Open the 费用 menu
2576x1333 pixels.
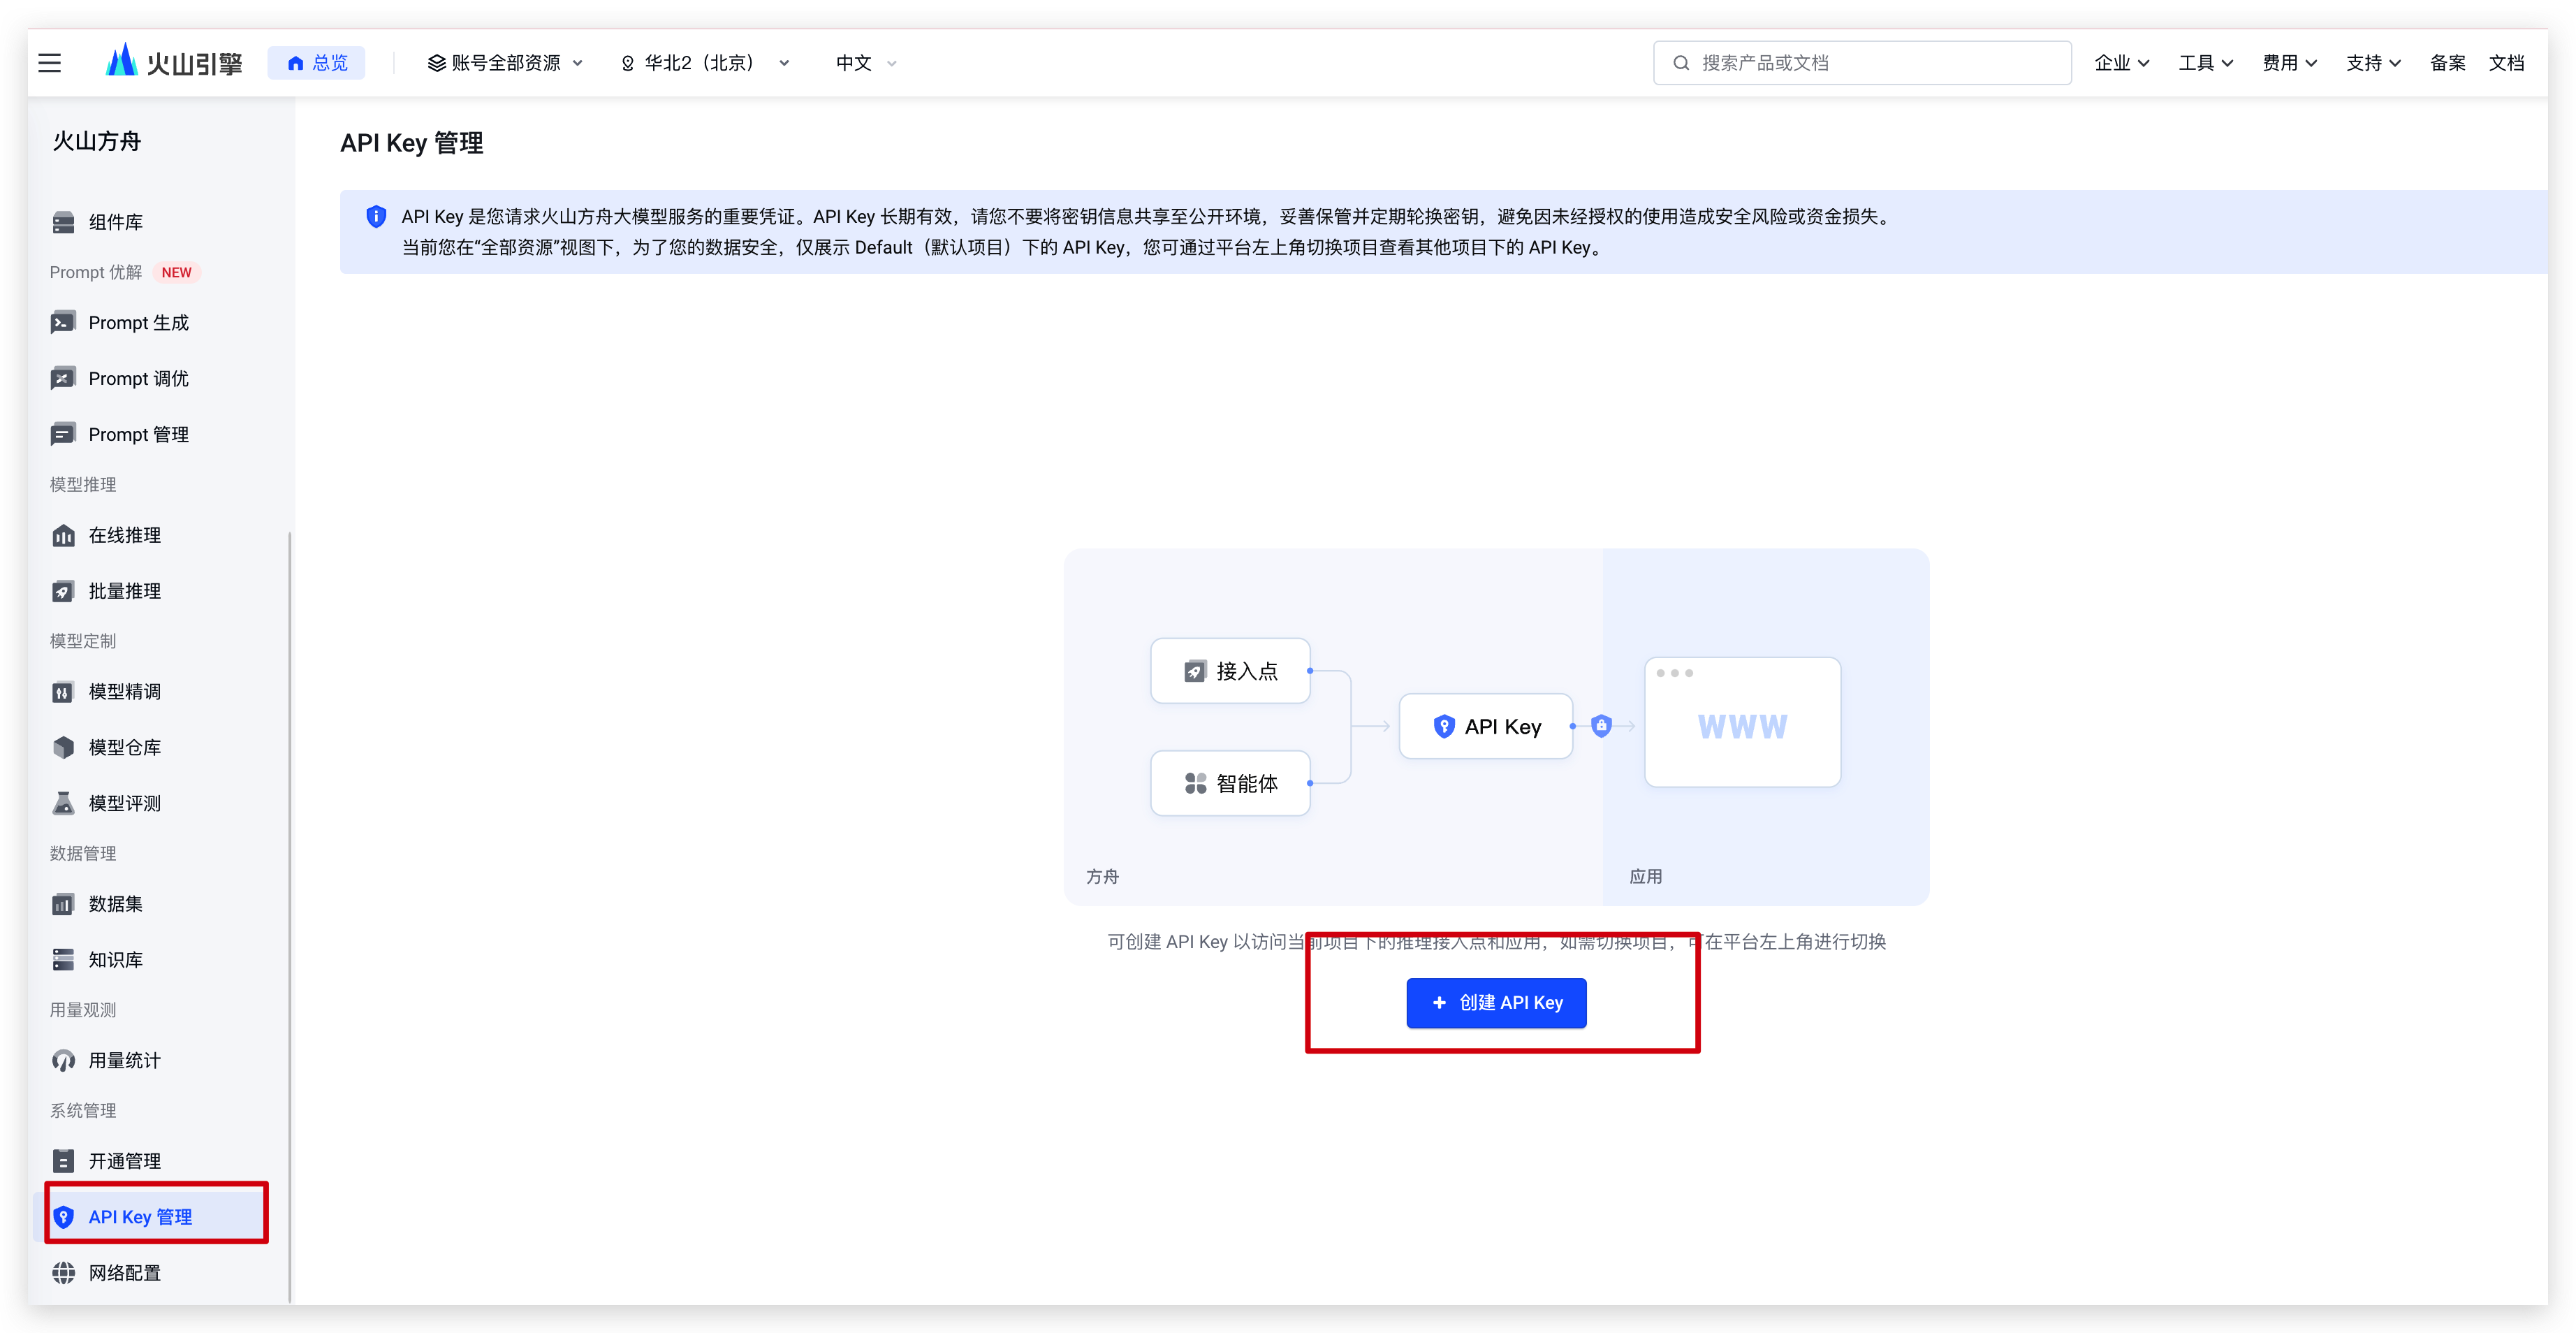click(2289, 63)
